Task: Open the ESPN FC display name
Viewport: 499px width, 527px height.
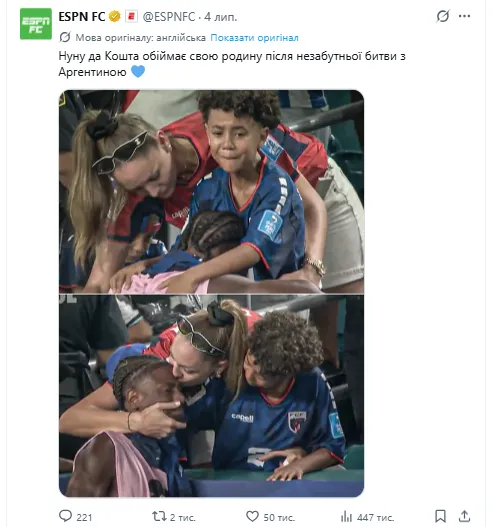Action: 82,16
